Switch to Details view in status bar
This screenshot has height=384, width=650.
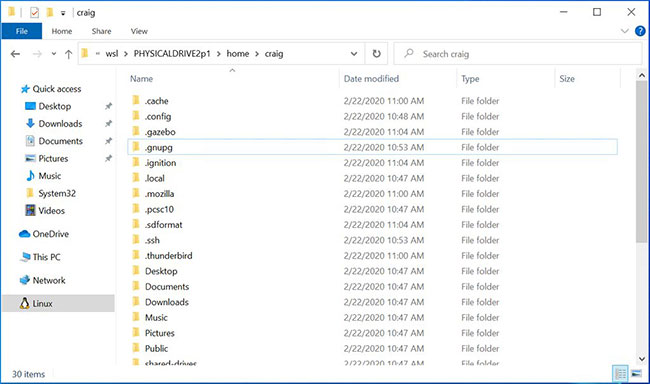pyautogui.click(x=621, y=374)
